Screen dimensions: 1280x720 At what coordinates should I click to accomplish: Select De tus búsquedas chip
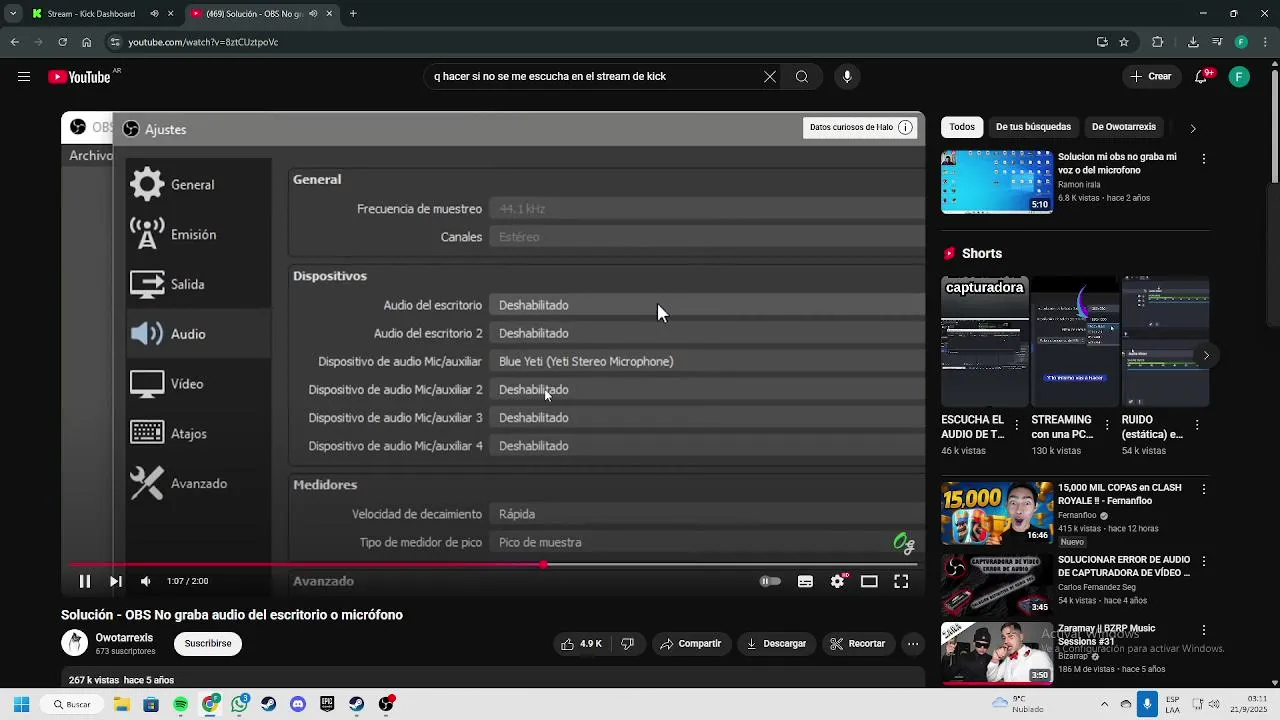1033,127
